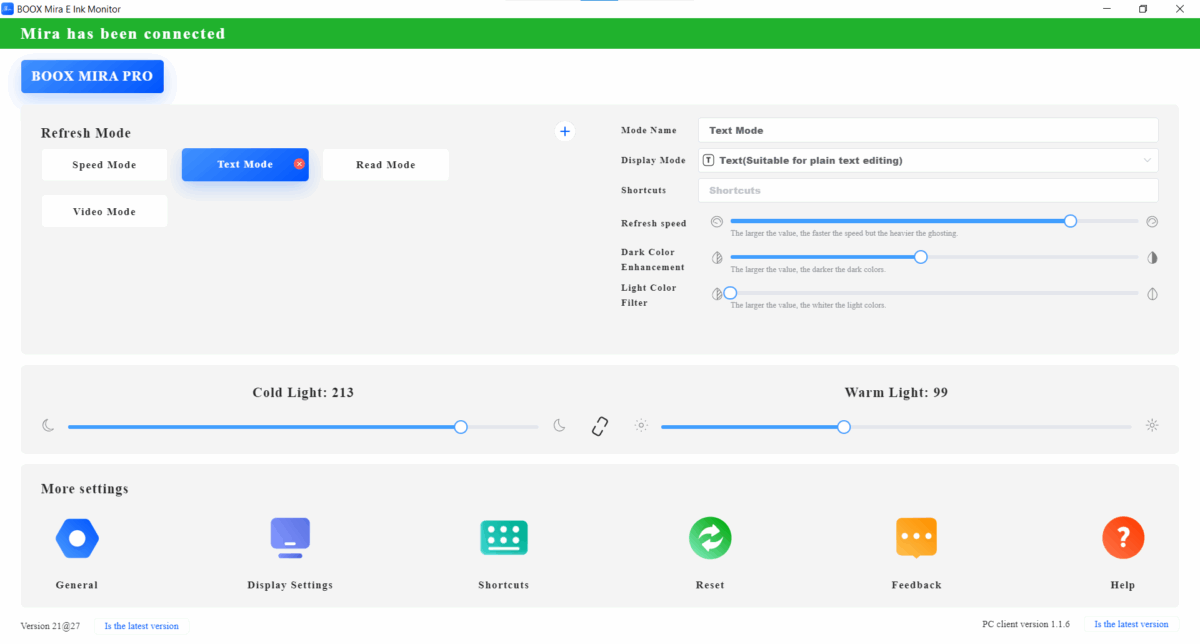1200x644 pixels.
Task: Open the Help question mark icon
Action: pos(1123,538)
